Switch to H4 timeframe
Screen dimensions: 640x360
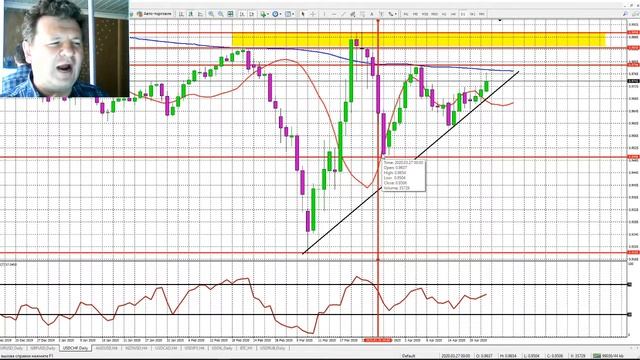click(x=453, y=14)
